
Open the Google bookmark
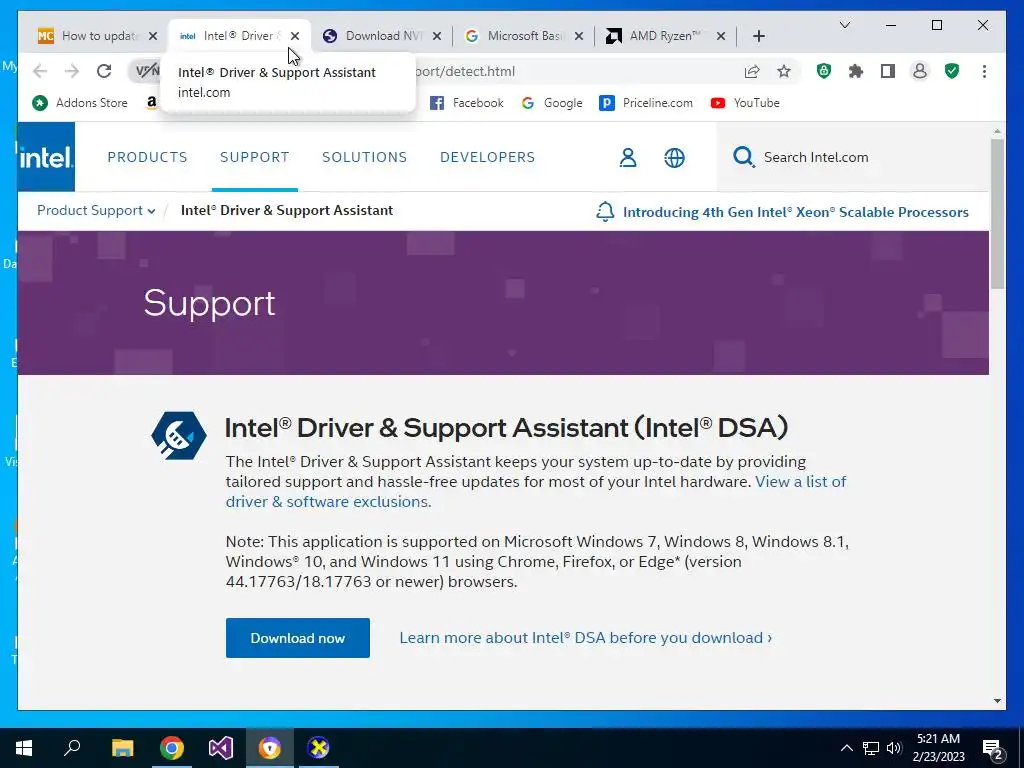click(x=552, y=103)
